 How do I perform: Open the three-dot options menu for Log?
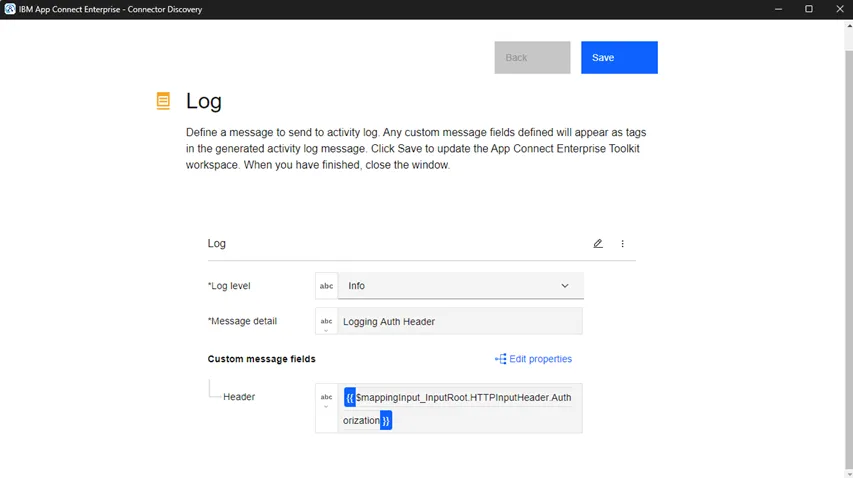[622, 244]
